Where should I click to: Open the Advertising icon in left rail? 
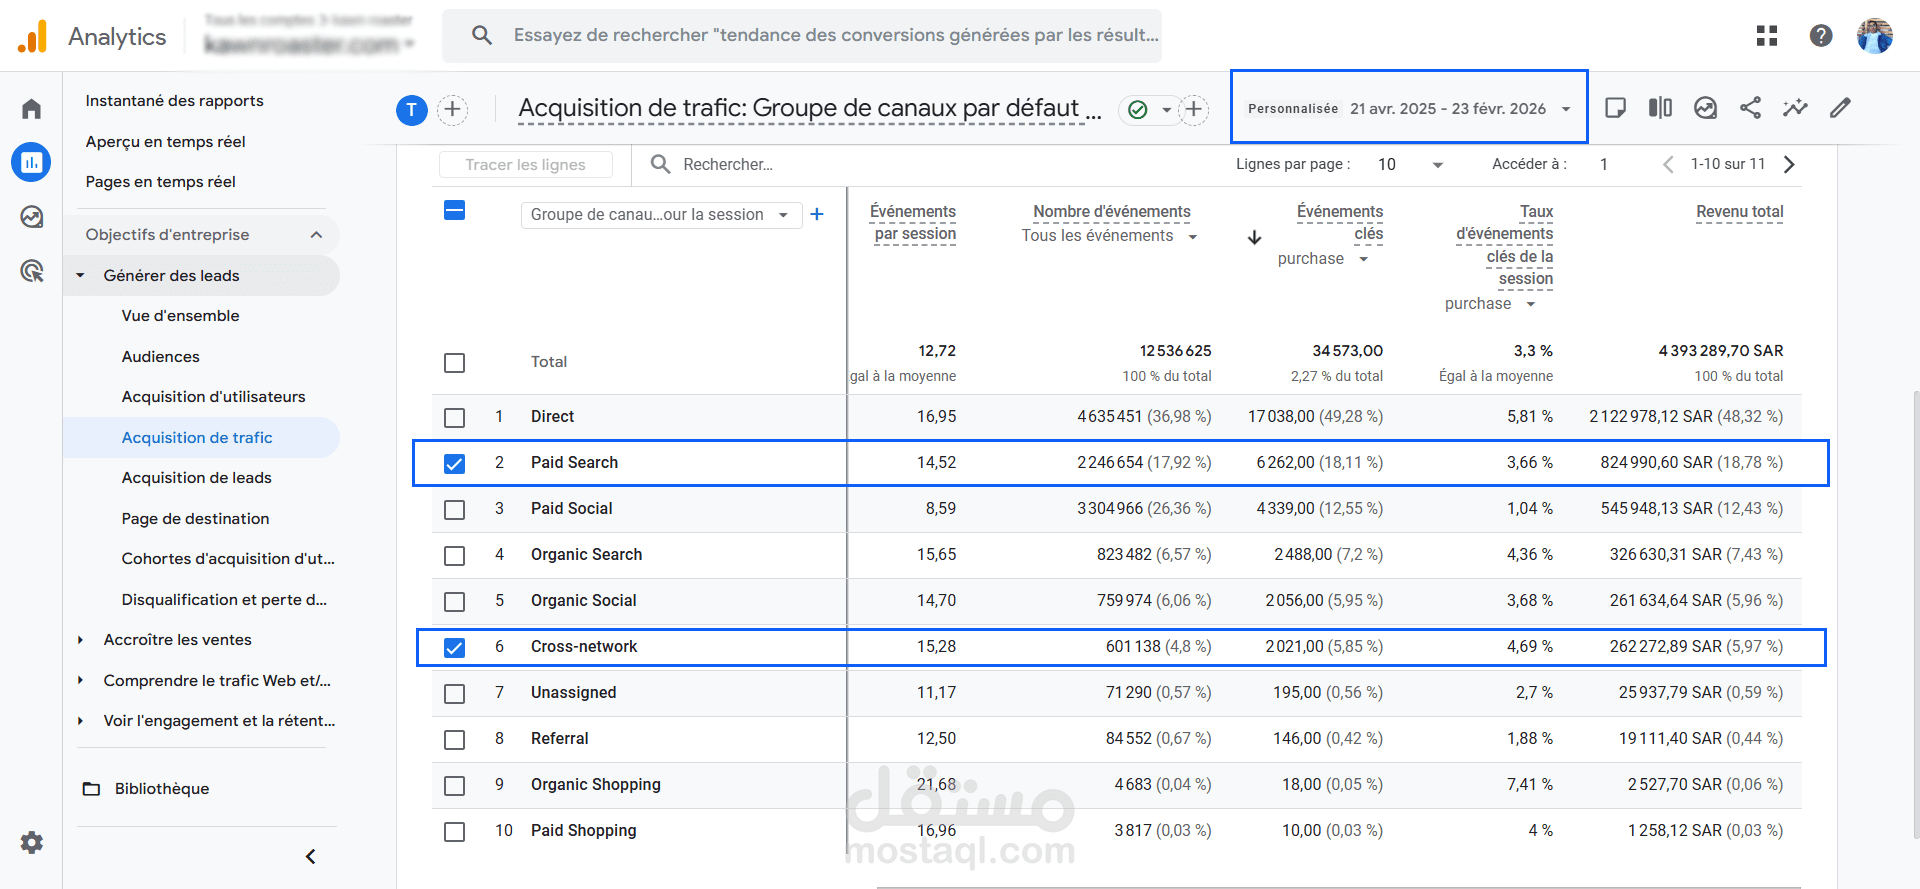click(32, 270)
